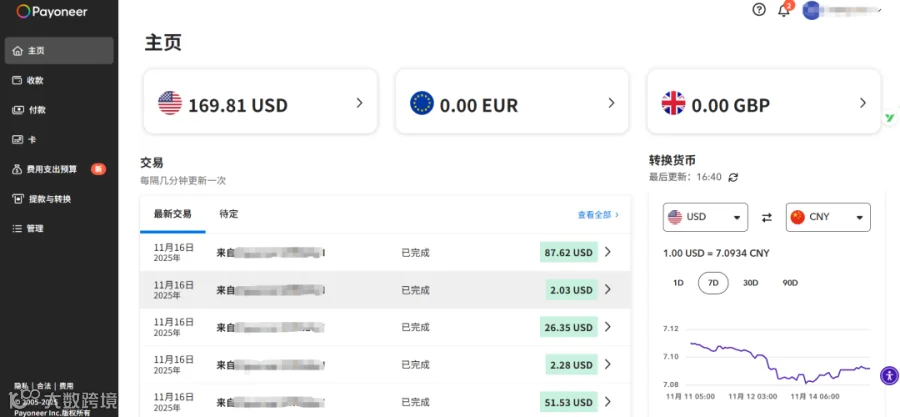Click the 2.03 USD amount

[x=571, y=290]
